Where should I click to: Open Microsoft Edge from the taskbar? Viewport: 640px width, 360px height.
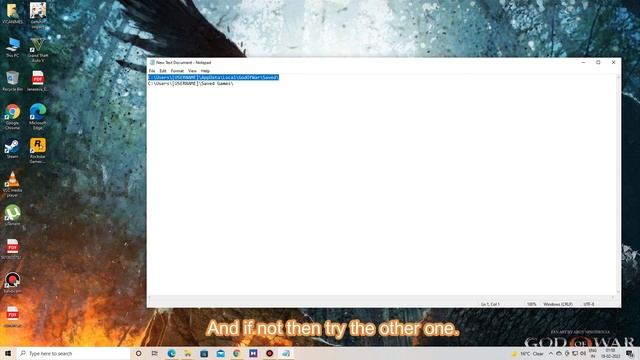[x=171, y=353]
